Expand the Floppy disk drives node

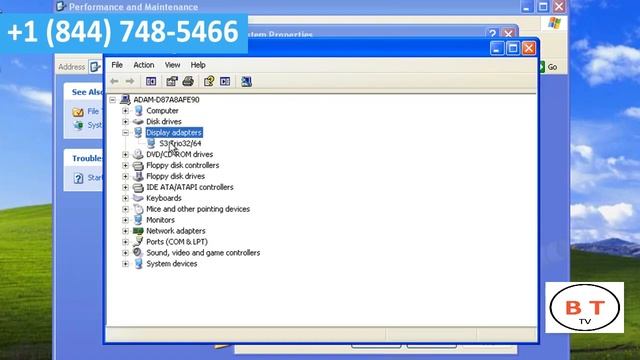point(125,176)
